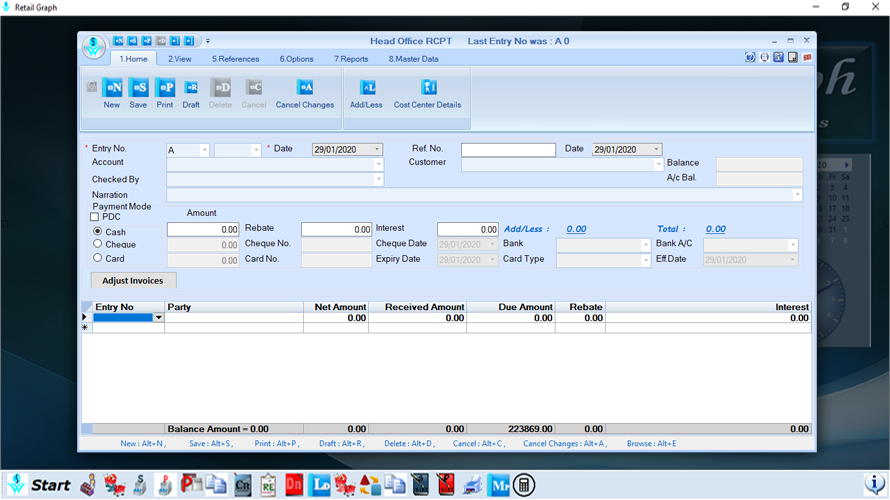Click the round application logo button

click(94, 47)
